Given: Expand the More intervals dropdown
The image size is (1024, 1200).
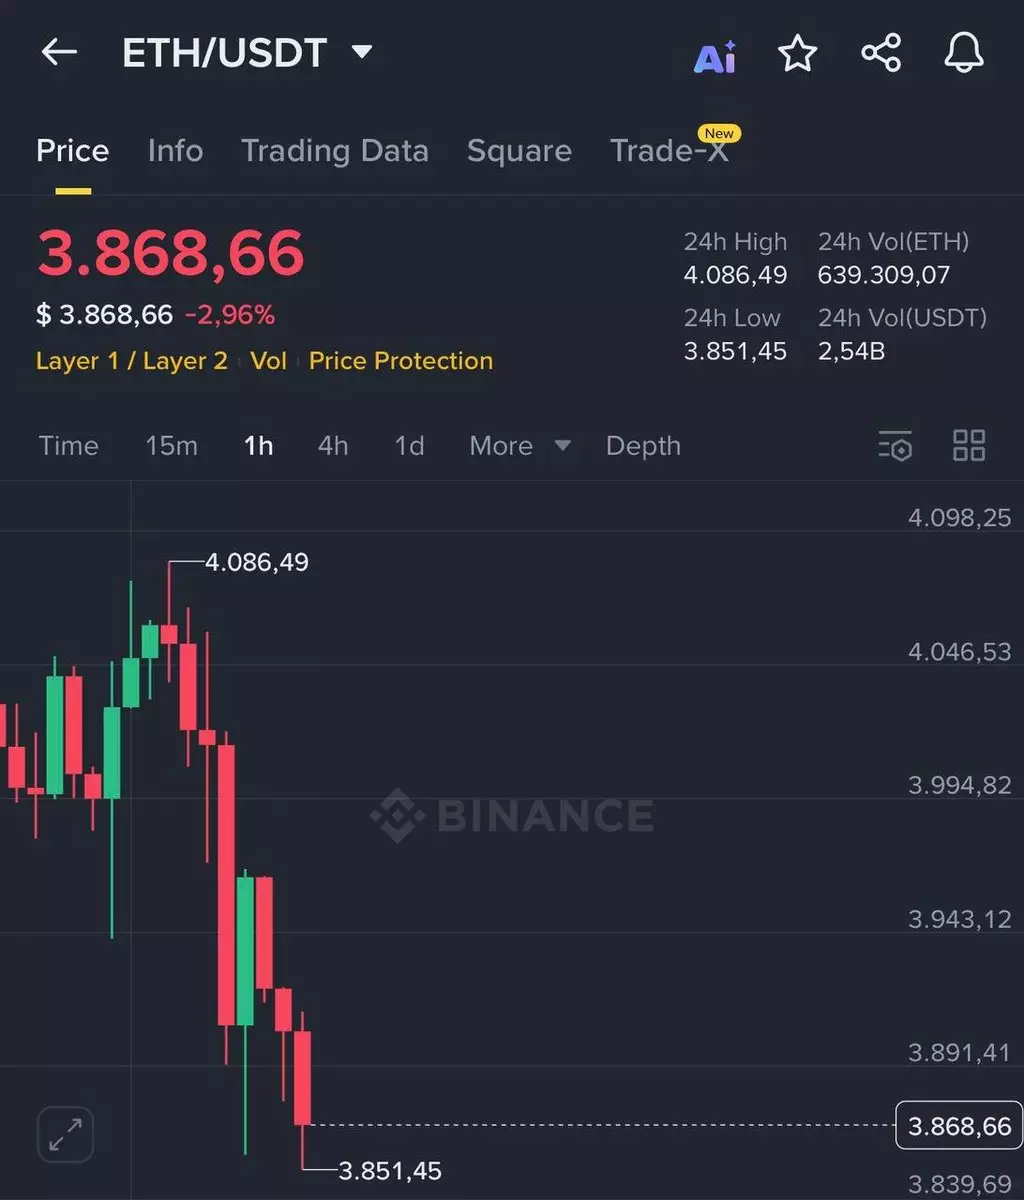Looking at the screenshot, I should [x=520, y=446].
